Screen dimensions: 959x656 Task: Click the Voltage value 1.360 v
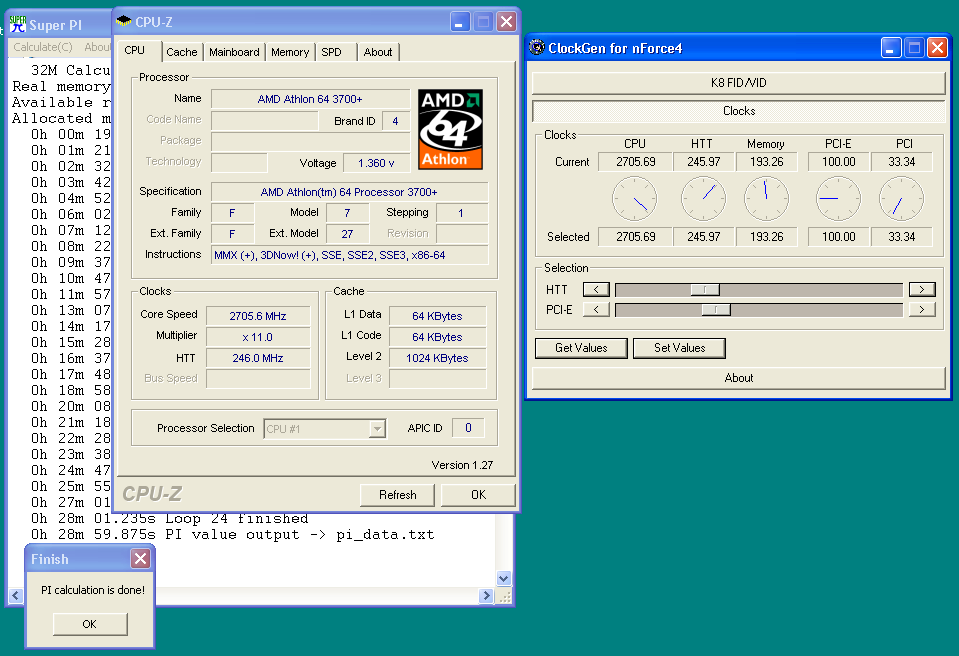[376, 163]
